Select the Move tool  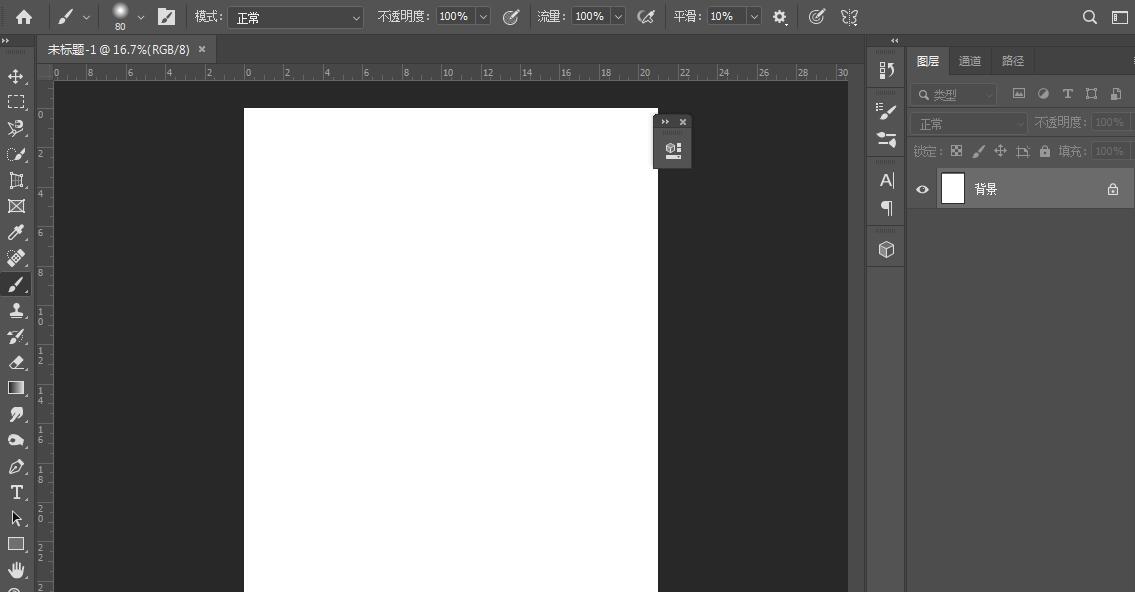click(x=16, y=75)
